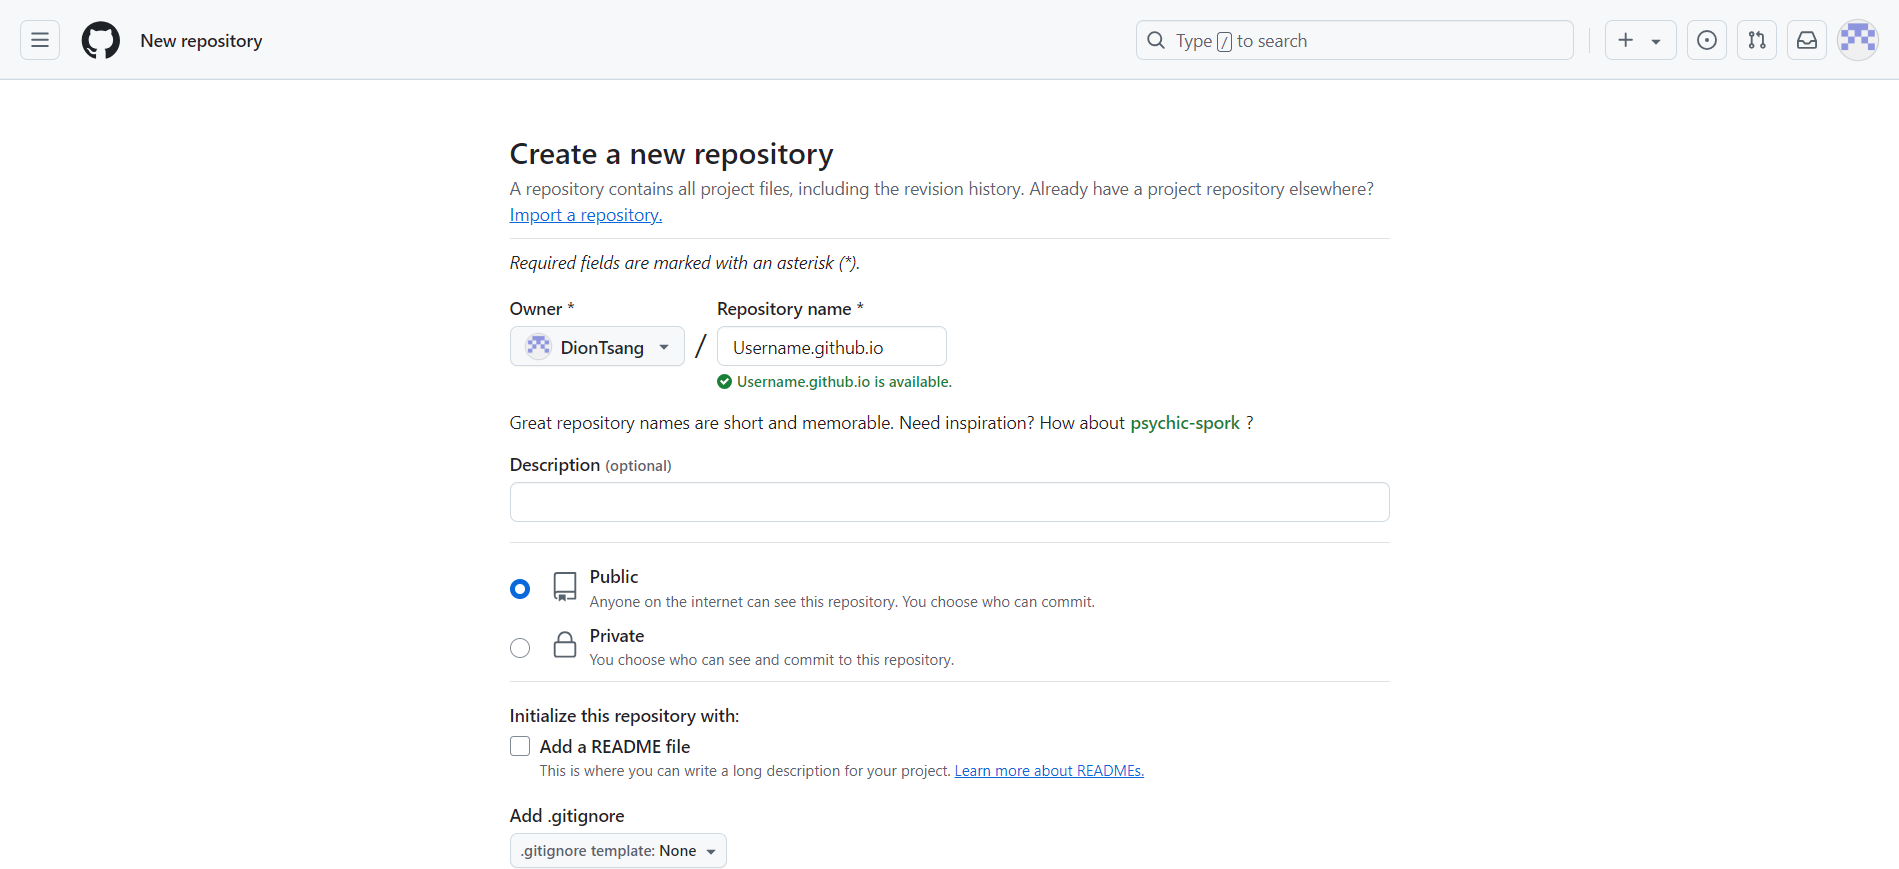Click the New repository header title

(x=201, y=41)
